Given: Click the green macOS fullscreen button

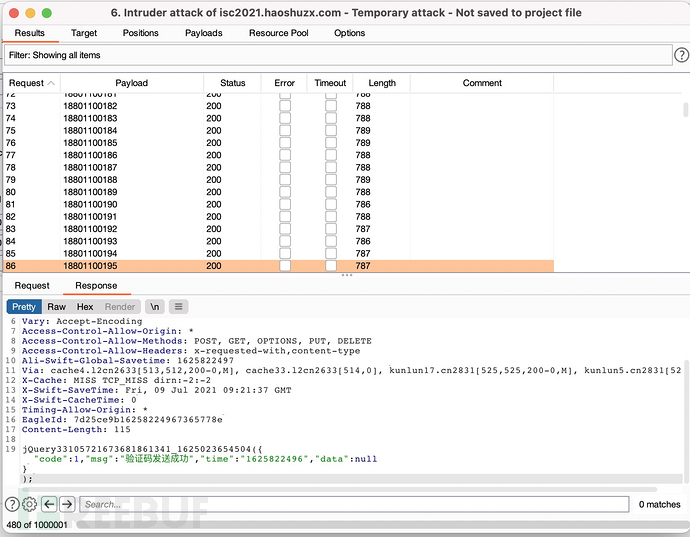Looking at the screenshot, I should point(47,13).
